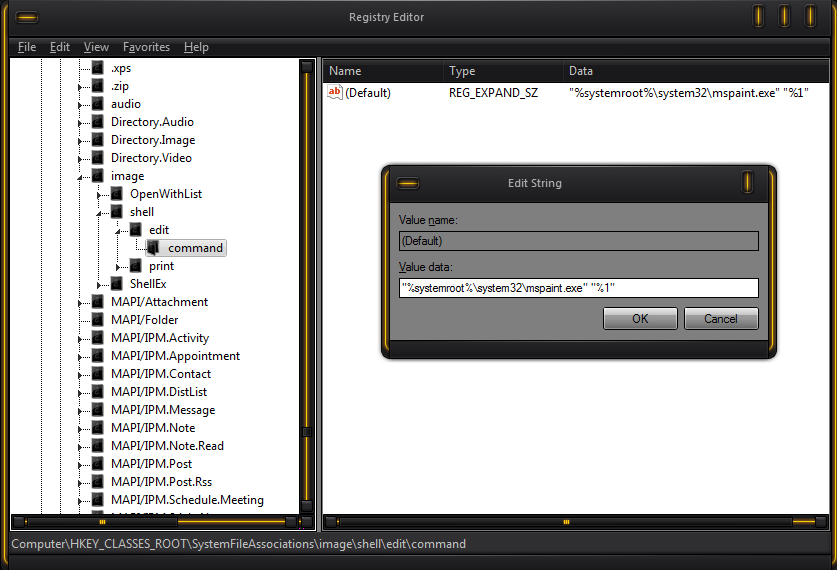This screenshot has width=837, height=570.
Task: Click the Name column header
Action: point(383,71)
